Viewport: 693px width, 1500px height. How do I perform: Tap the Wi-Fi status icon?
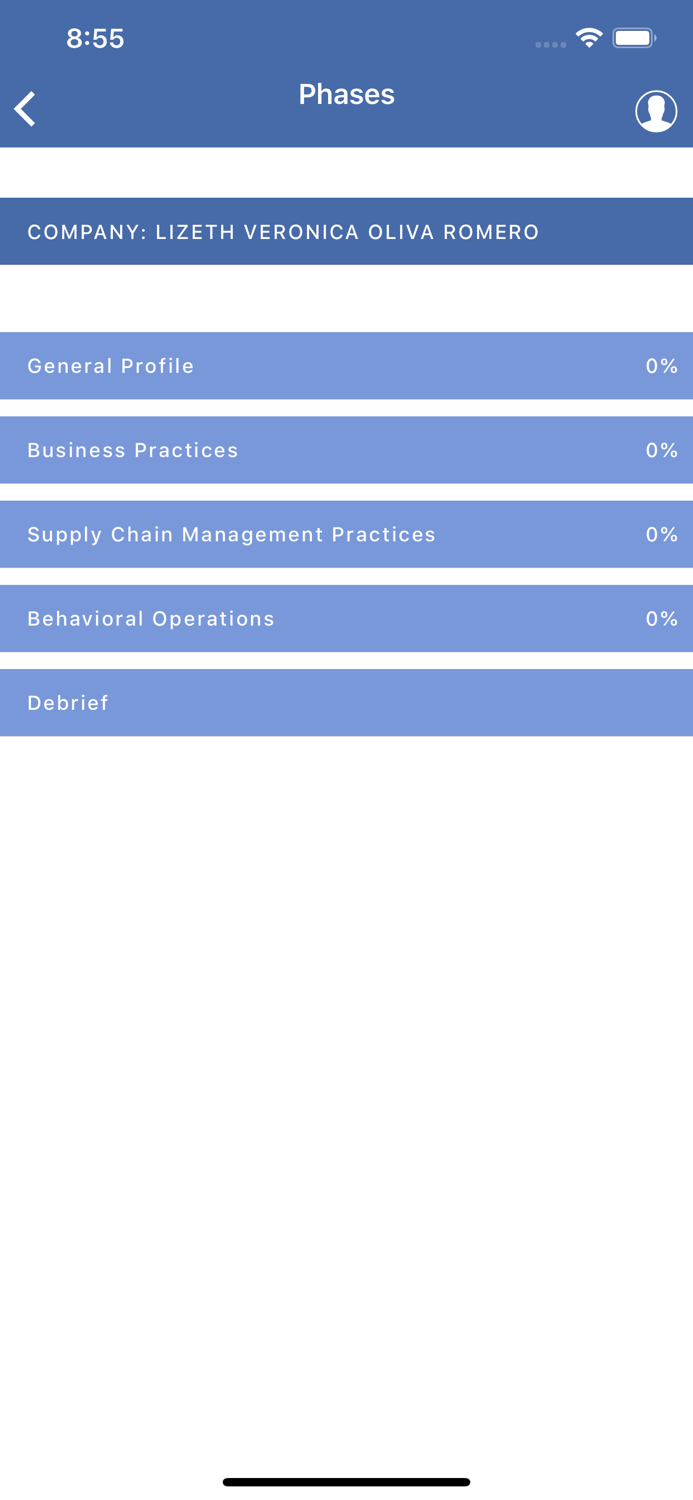(x=589, y=39)
